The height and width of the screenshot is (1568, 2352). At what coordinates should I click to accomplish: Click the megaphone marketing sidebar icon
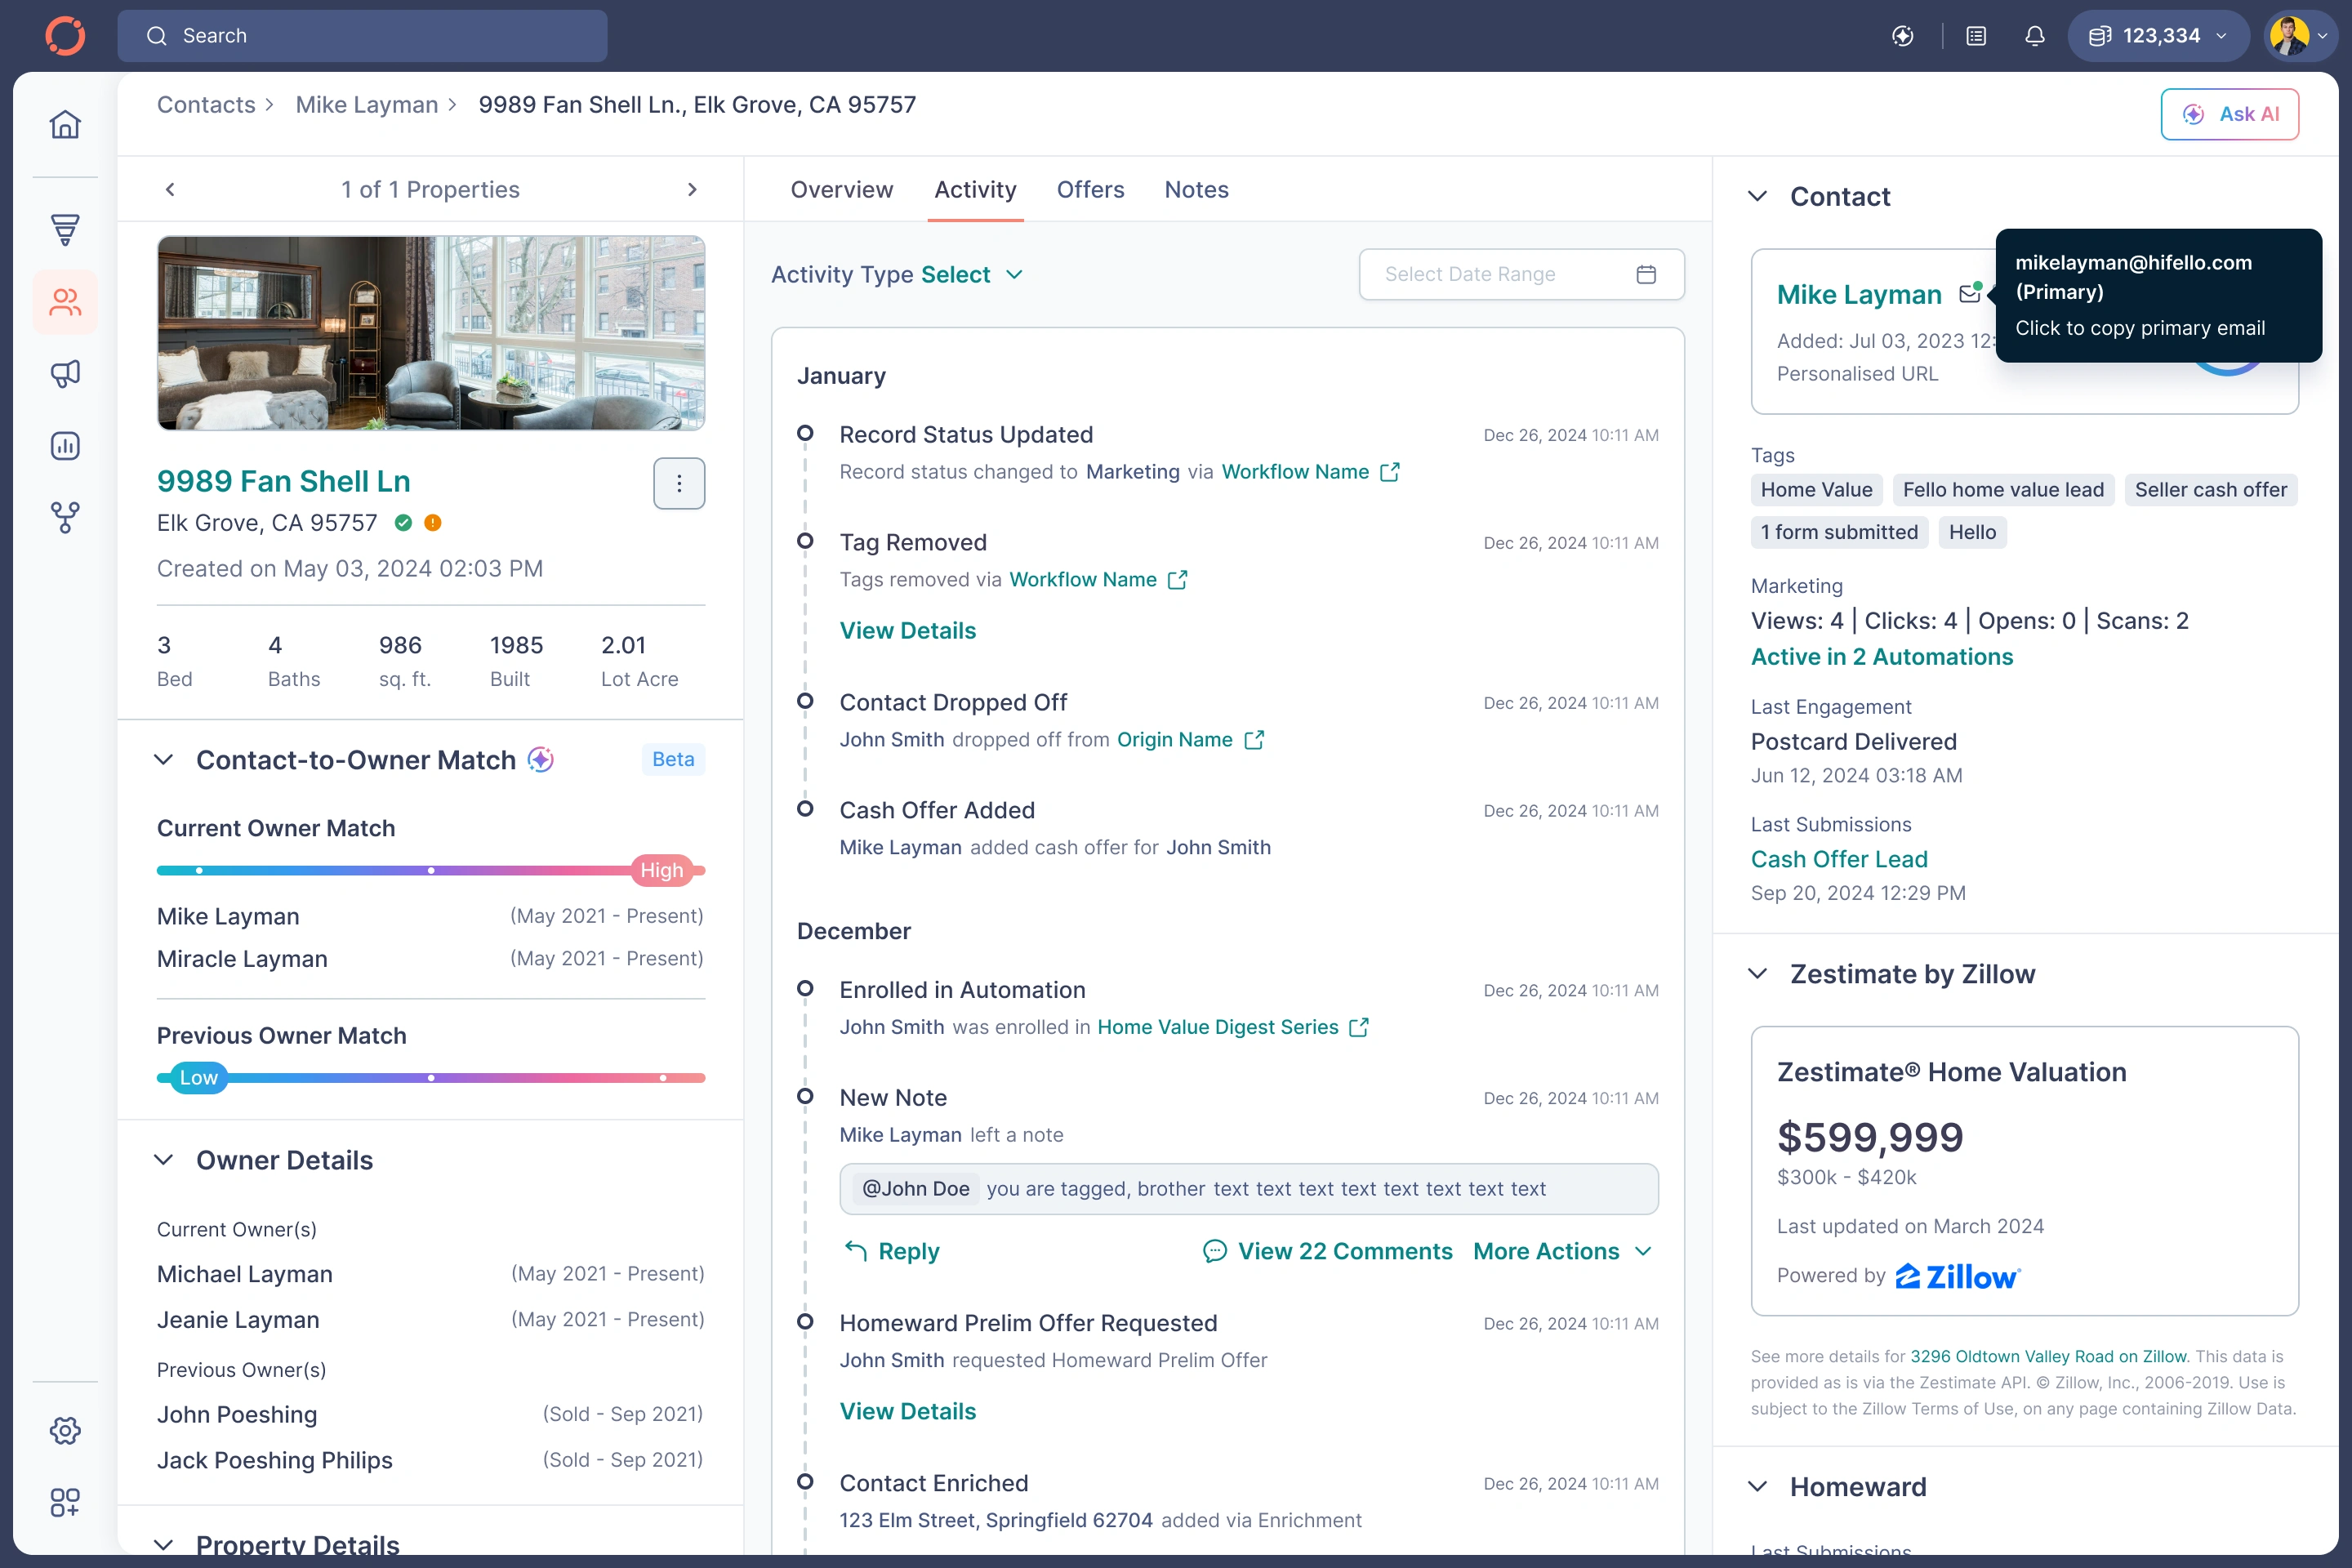[65, 374]
